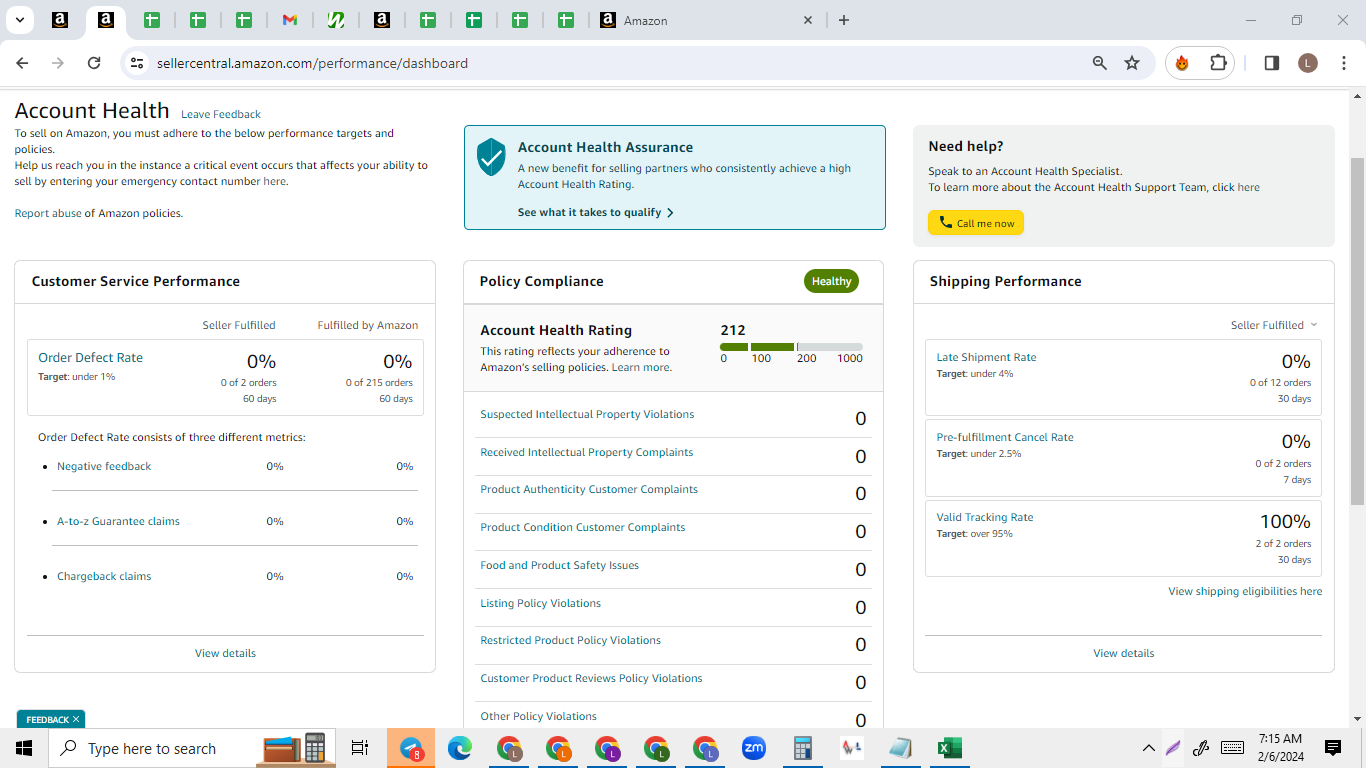The height and width of the screenshot is (768, 1366).
Task: Open Listing Policy Violations
Action: [541, 603]
